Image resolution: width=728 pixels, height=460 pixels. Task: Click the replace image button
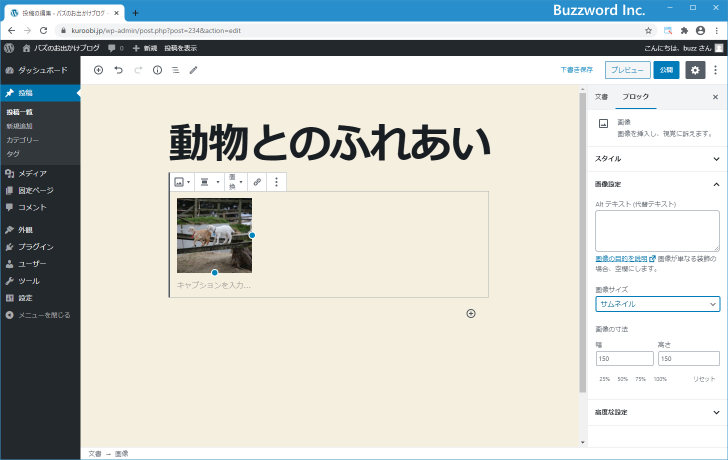click(x=236, y=182)
